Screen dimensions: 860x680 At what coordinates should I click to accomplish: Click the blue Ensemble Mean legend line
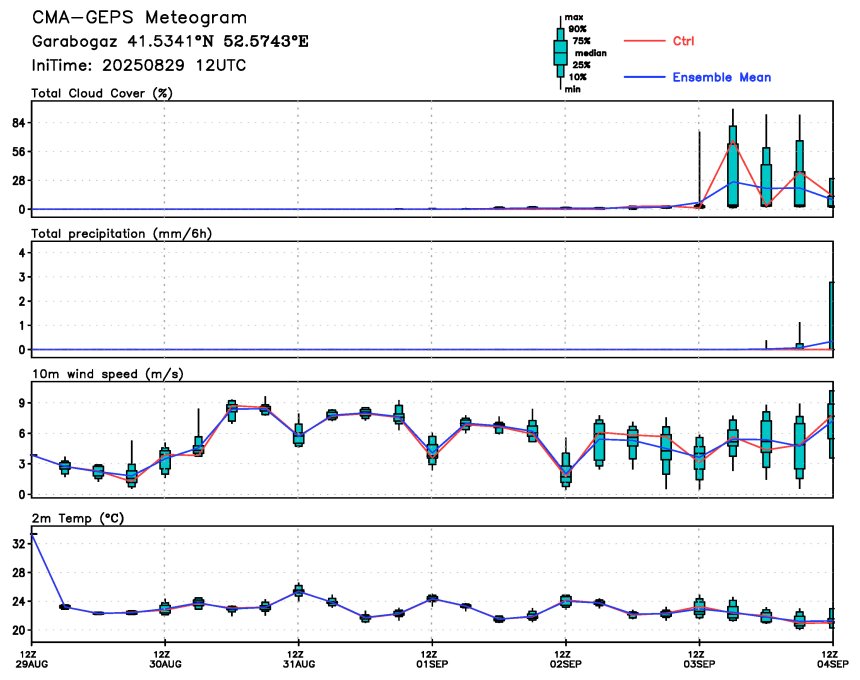click(x=644, y=77)
